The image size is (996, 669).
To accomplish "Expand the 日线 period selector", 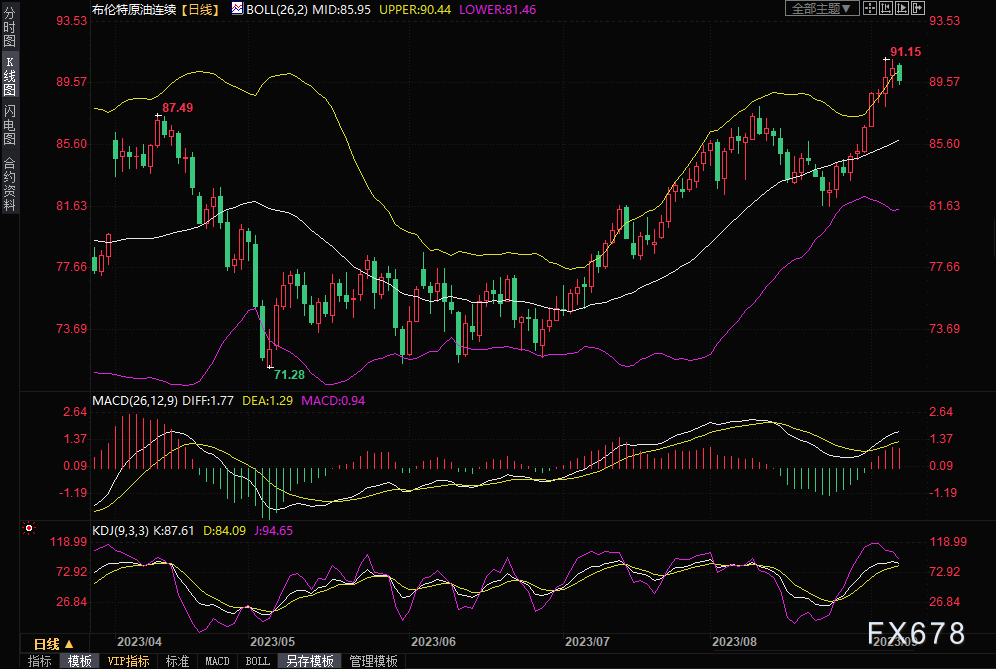I will 46,643.
